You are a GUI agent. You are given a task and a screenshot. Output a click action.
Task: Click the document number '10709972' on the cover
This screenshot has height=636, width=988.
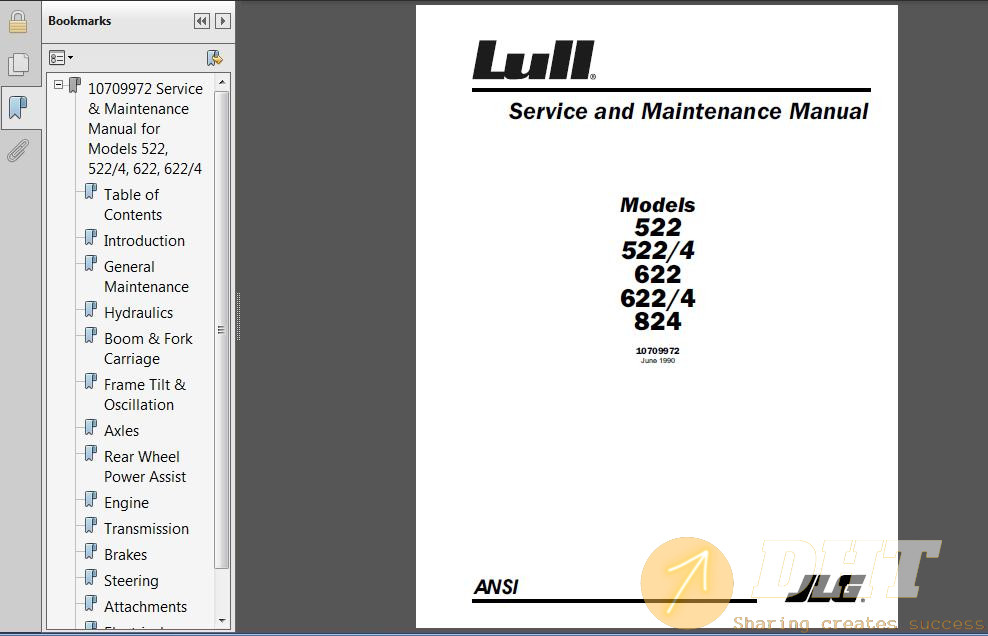[x=658, y=350]
